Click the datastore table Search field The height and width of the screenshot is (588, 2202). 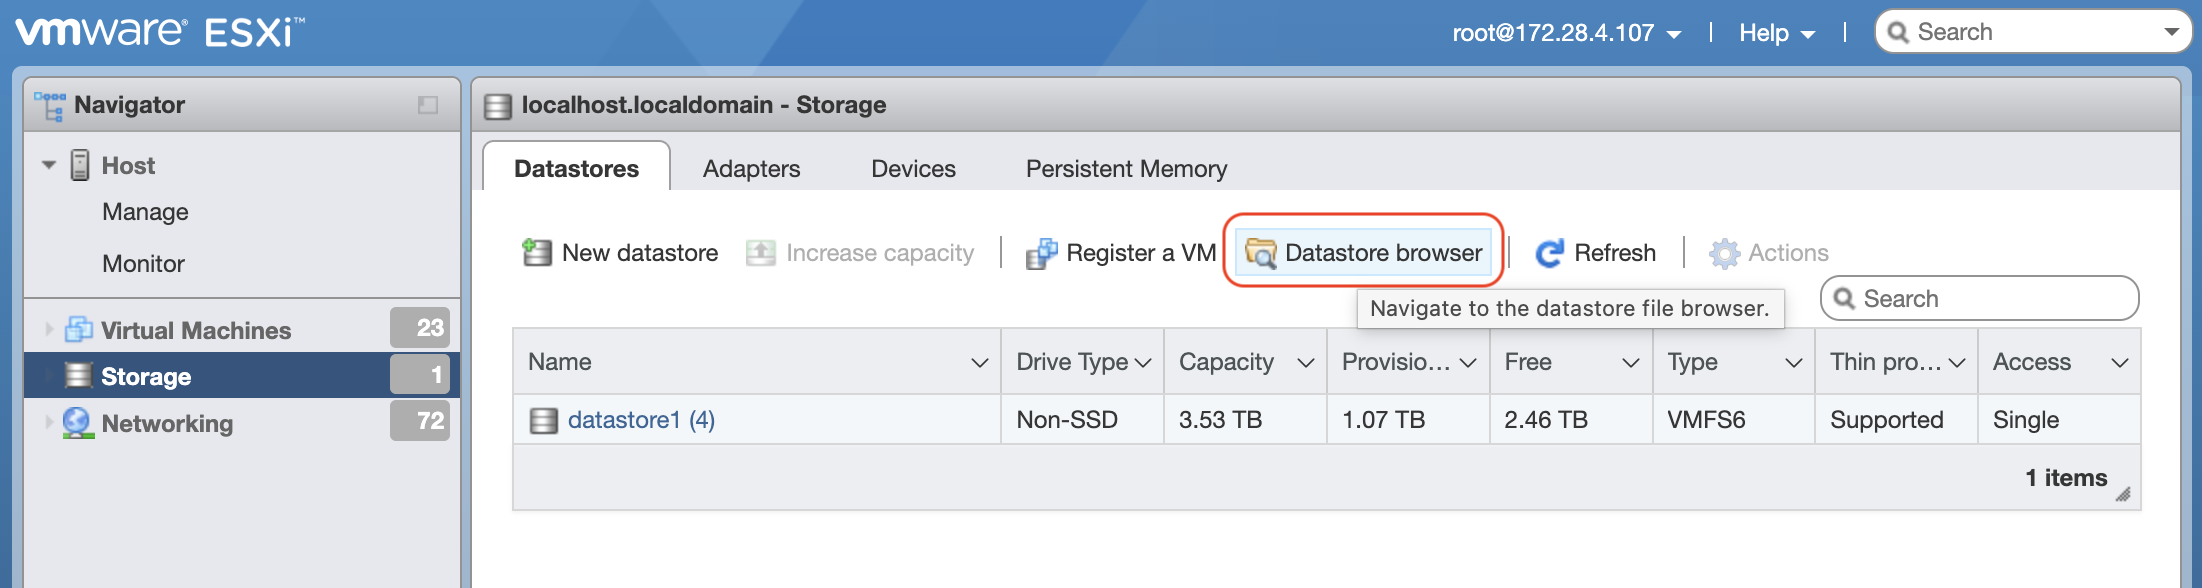point(1980,299)
